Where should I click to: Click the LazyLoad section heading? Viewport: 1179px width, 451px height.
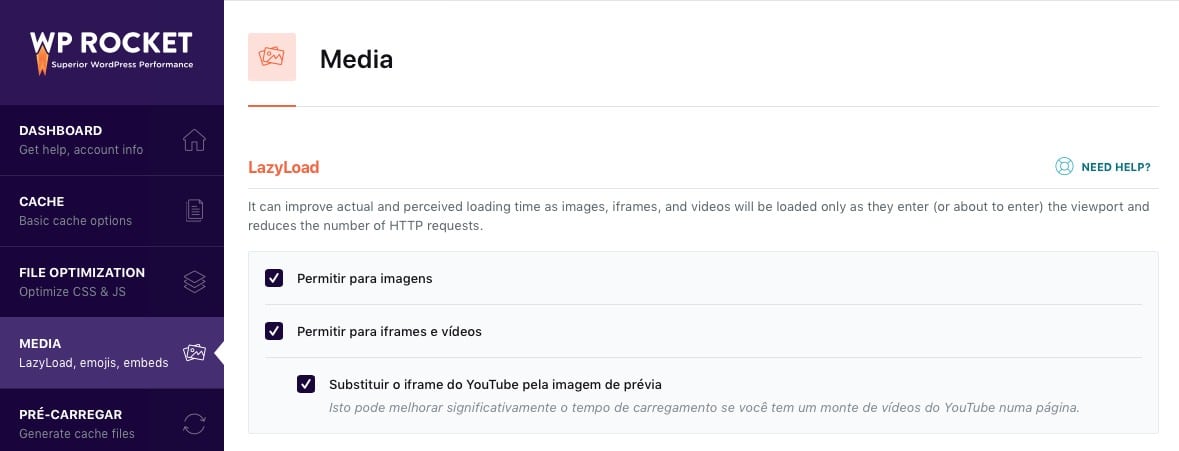point(284,167)
